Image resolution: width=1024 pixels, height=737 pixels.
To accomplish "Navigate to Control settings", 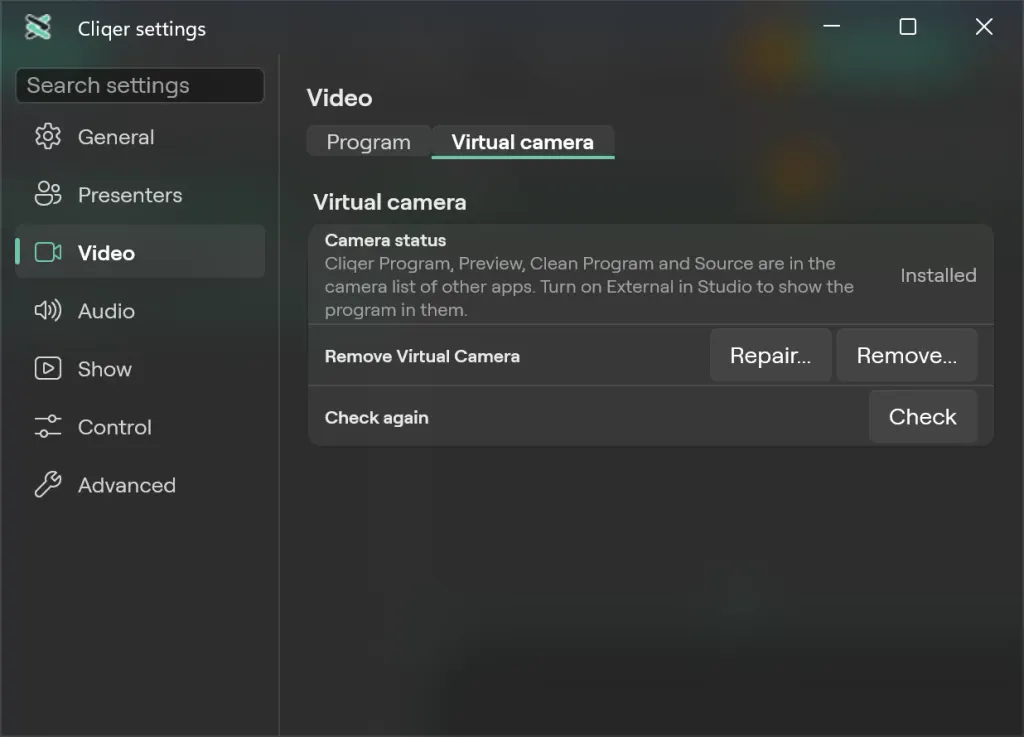I will pos(140,428).
